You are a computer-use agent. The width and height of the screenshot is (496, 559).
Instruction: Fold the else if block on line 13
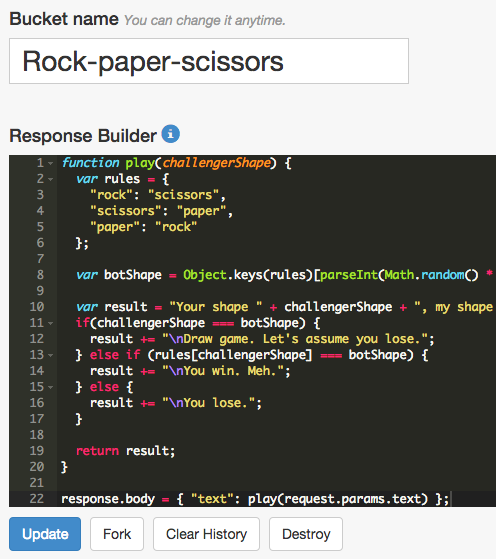point(50,355)
